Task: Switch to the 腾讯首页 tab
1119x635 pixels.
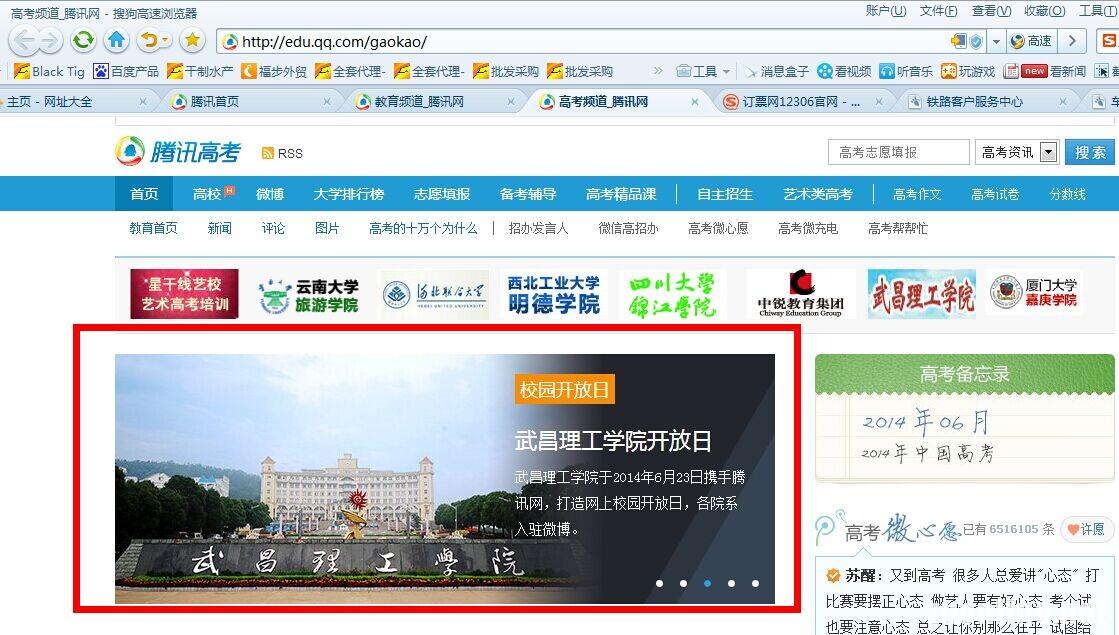Action: [x=214, y=101]
